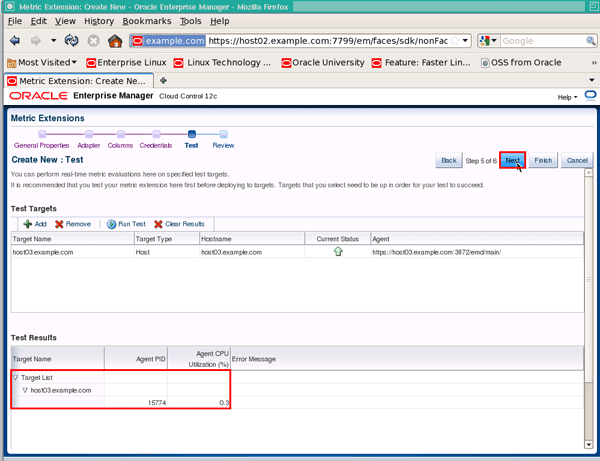Sort by the Target Type column header
The width and height of the screenshot is (600, 461).
pos(167,239)
